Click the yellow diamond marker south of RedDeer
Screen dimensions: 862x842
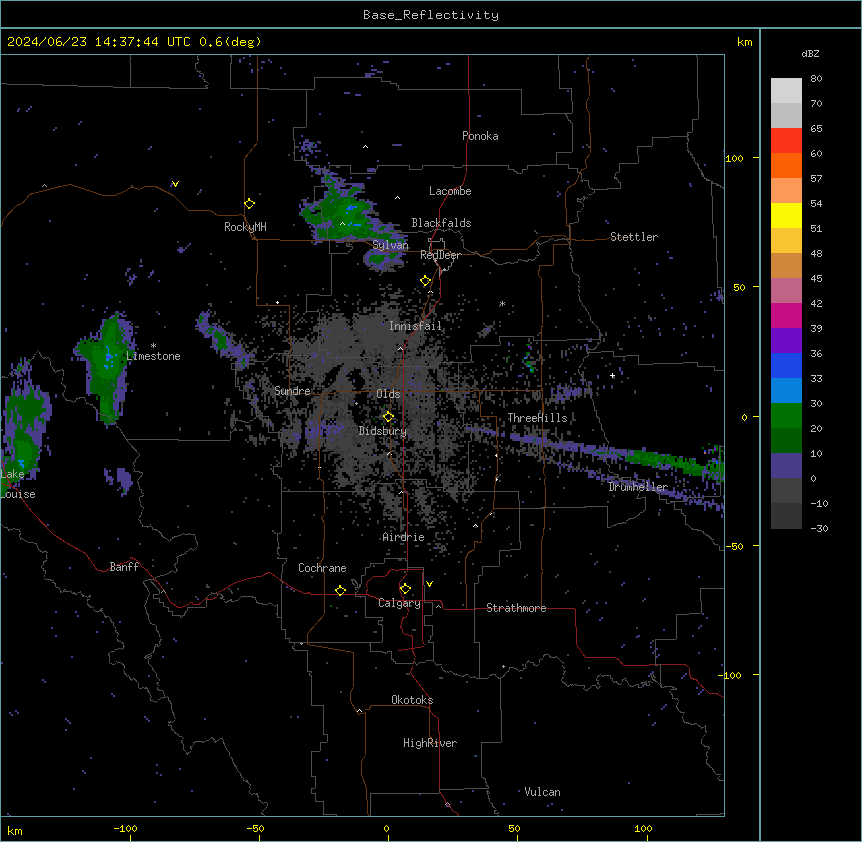click(425, 281)
